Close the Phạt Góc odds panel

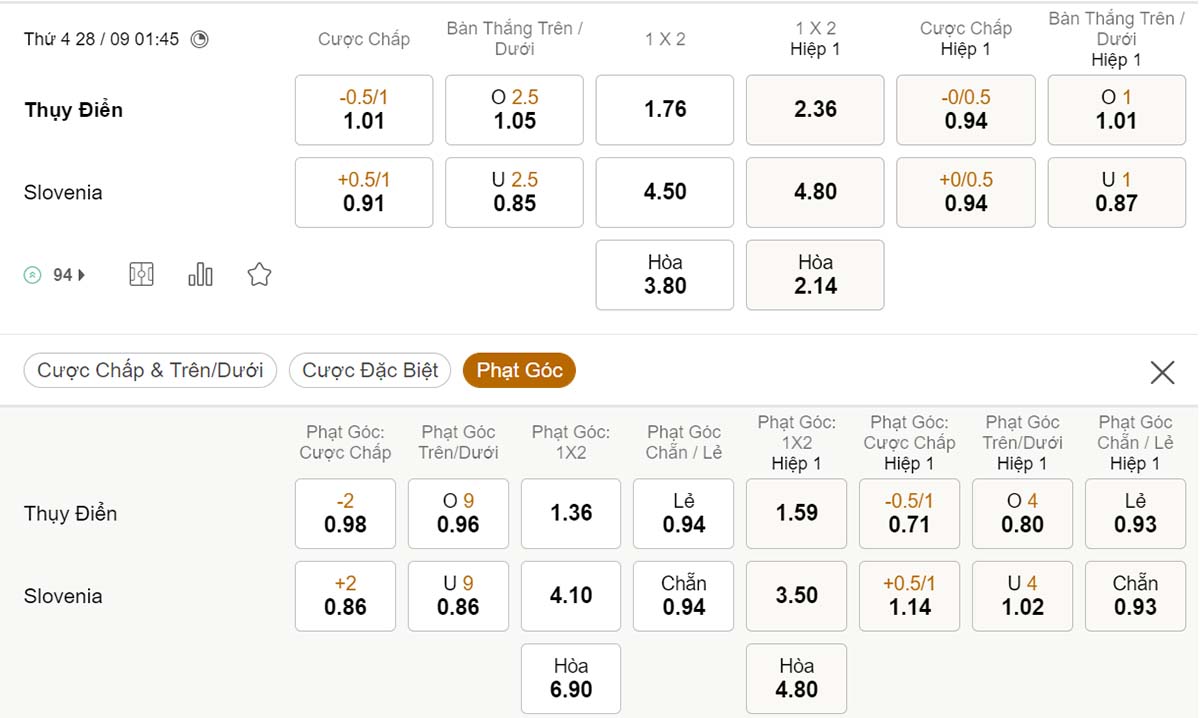(x=1162, y=371)
